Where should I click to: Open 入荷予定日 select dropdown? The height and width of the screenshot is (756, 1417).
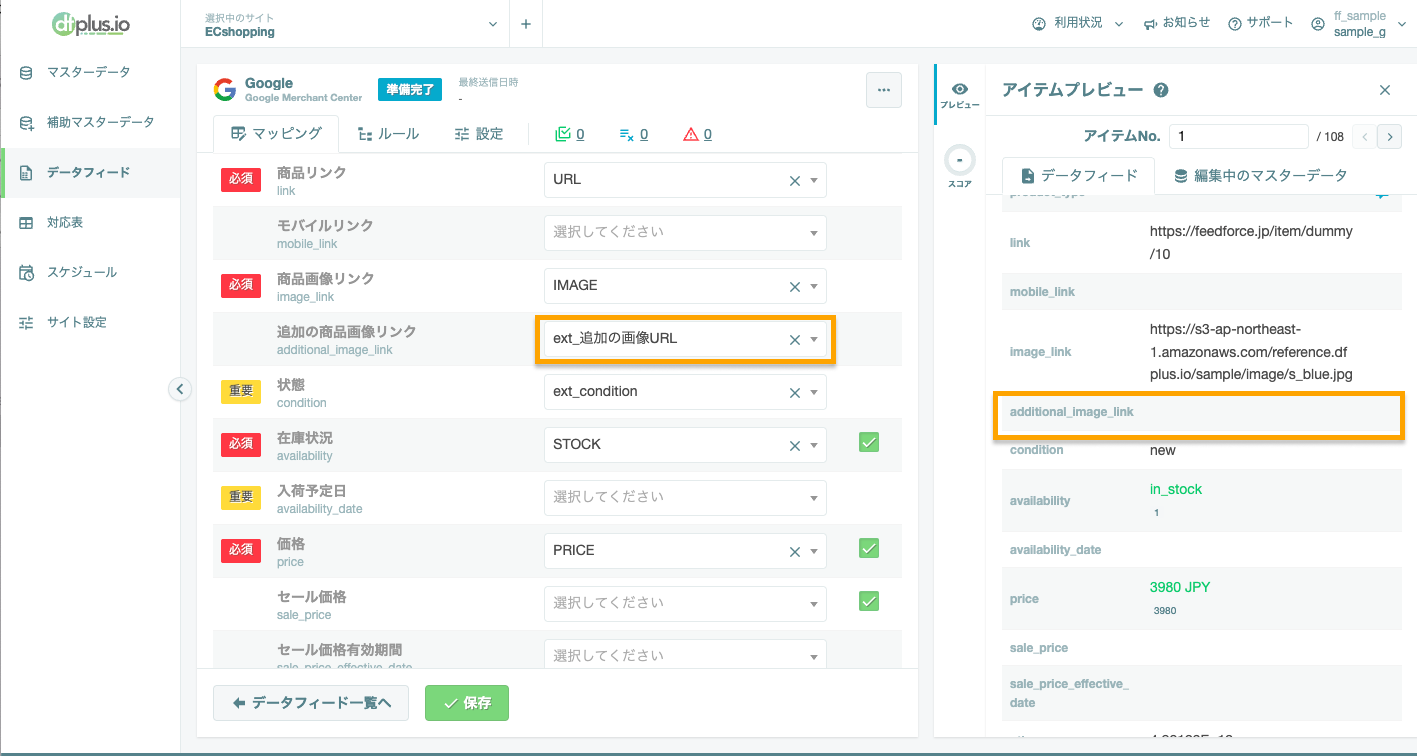click(x=685, y=497)
